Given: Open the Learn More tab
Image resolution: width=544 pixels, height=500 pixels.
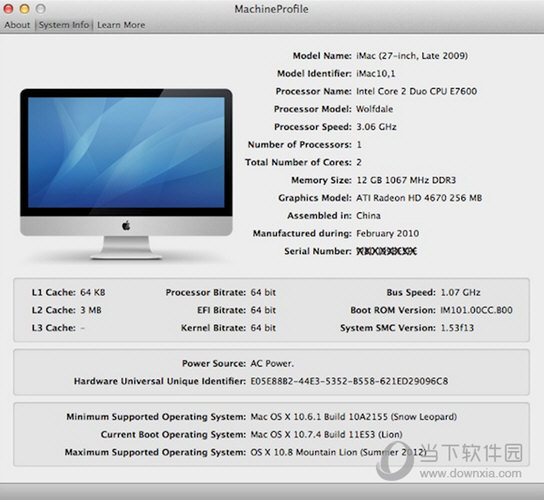Looking at the screenshot, I should click(121, 25).
